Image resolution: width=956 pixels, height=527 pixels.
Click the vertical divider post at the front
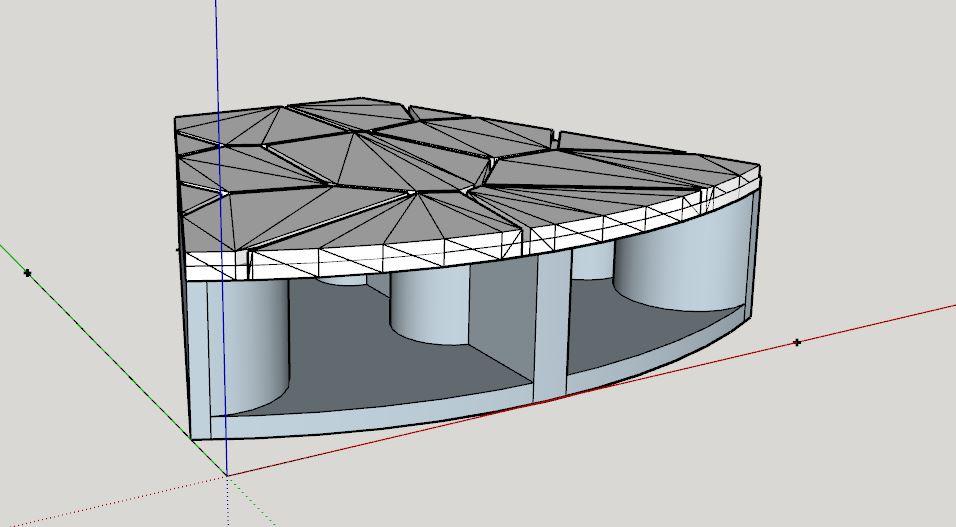[552, 326]
